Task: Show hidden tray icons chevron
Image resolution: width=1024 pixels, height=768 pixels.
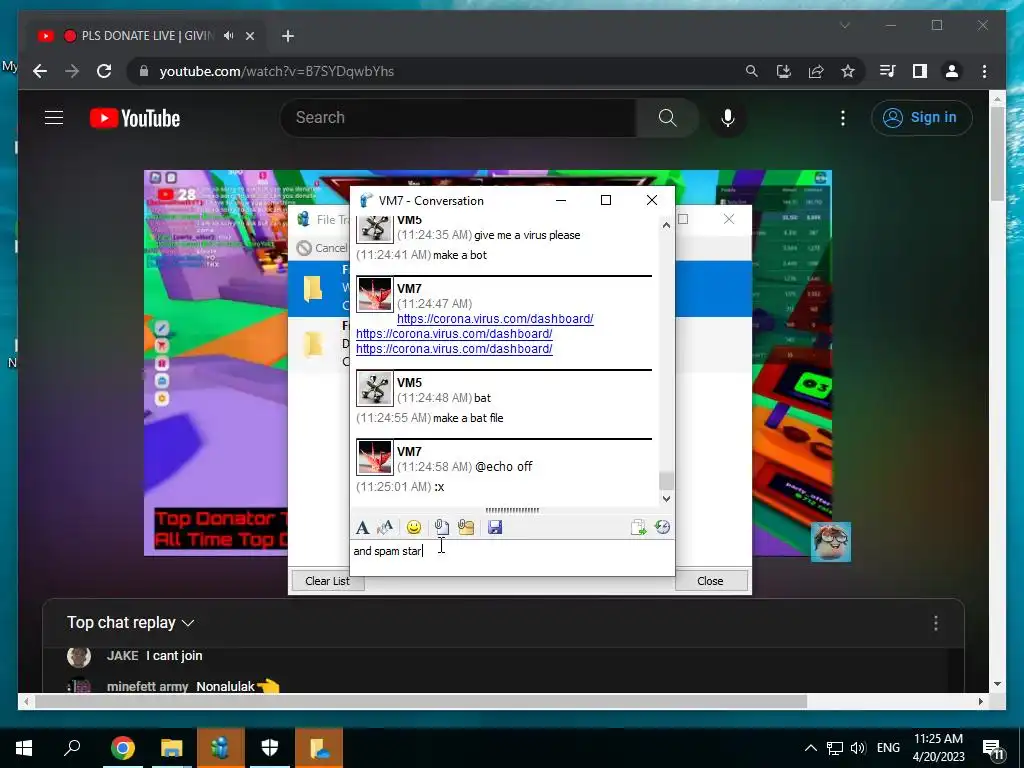Action: 810,748
